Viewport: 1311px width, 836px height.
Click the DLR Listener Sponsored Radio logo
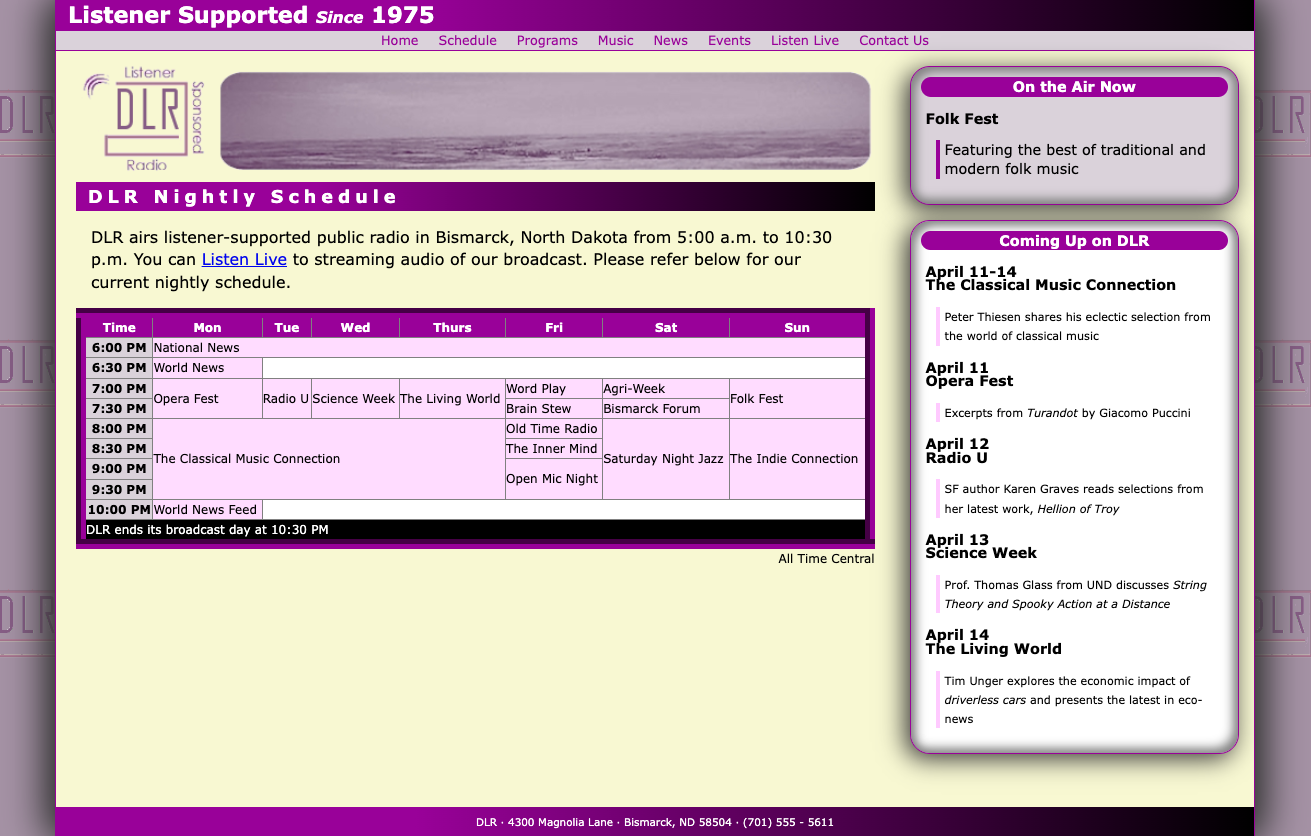point(144,119)
